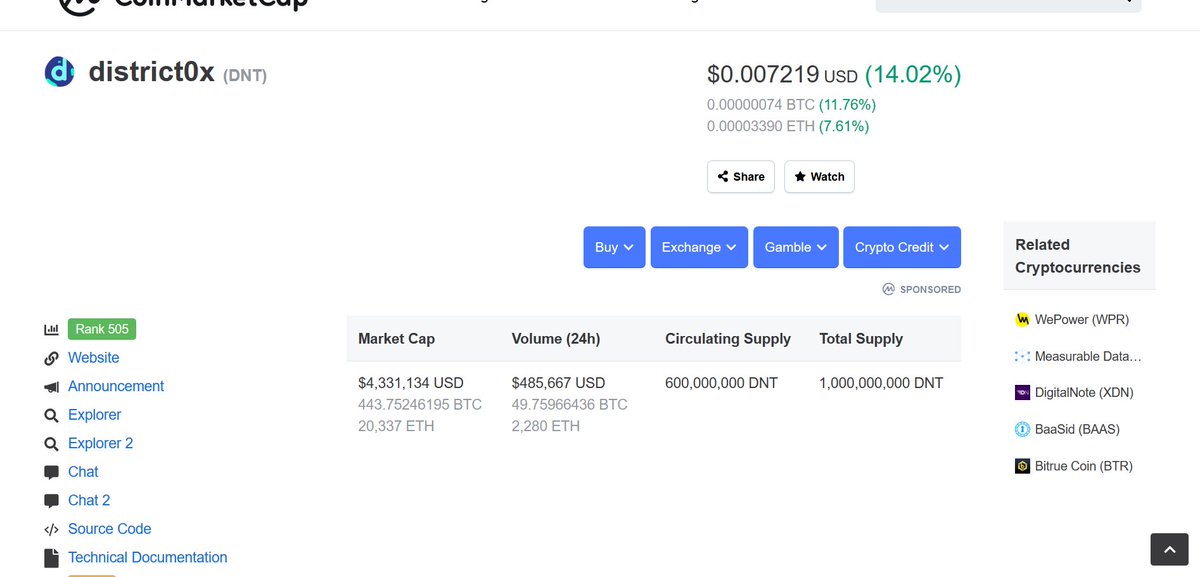Click the Share button
This screenshot has width=1200, height=577.
pyautogui.click(x=741, y=176)
